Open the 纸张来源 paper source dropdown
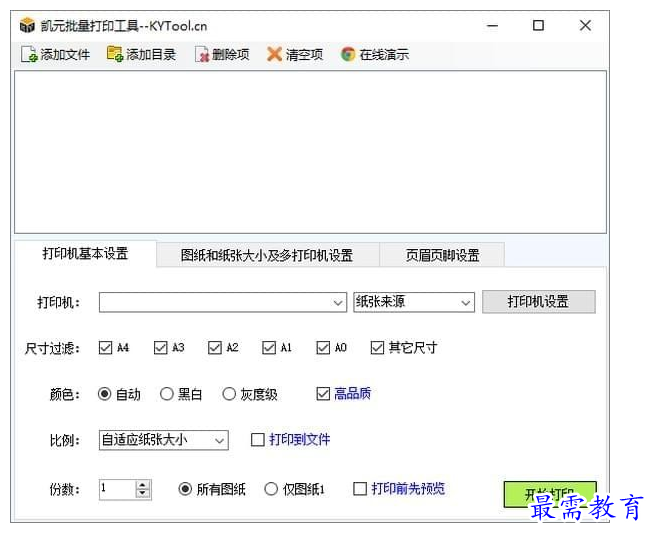 414,302
